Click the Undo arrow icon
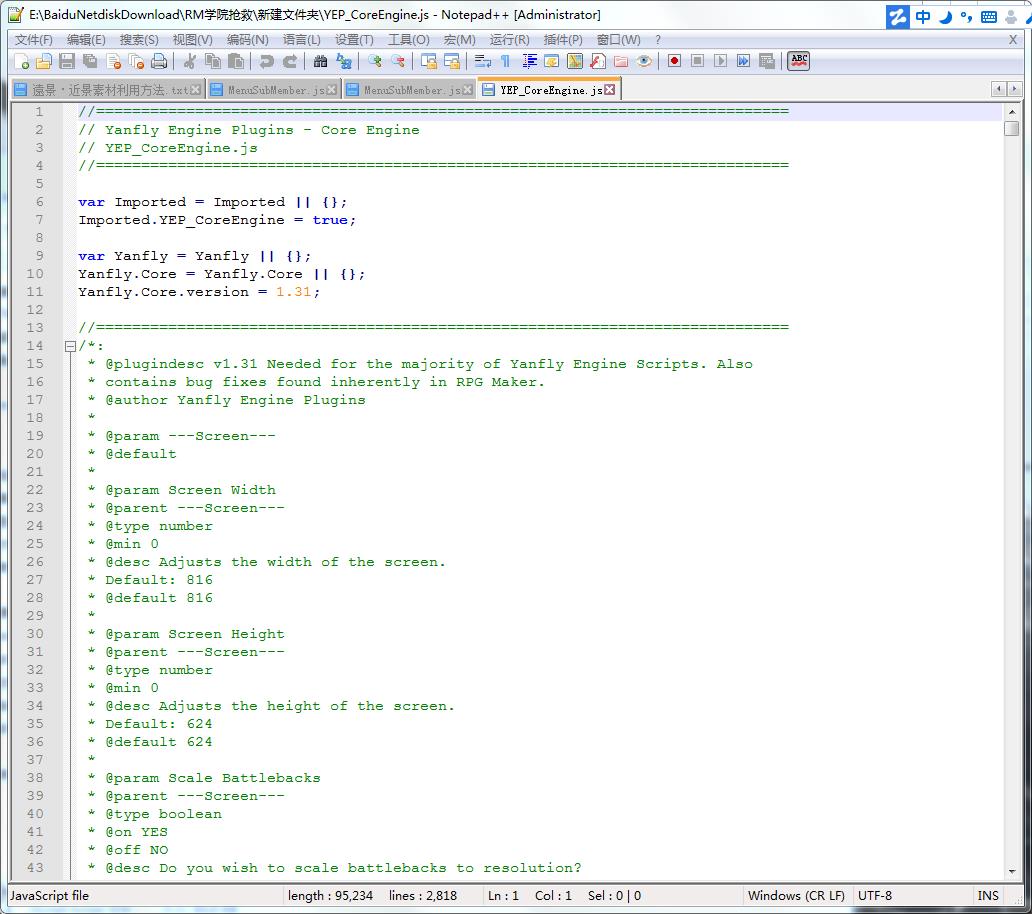This screenshot has height=914, width=1032. coord(266,61)
